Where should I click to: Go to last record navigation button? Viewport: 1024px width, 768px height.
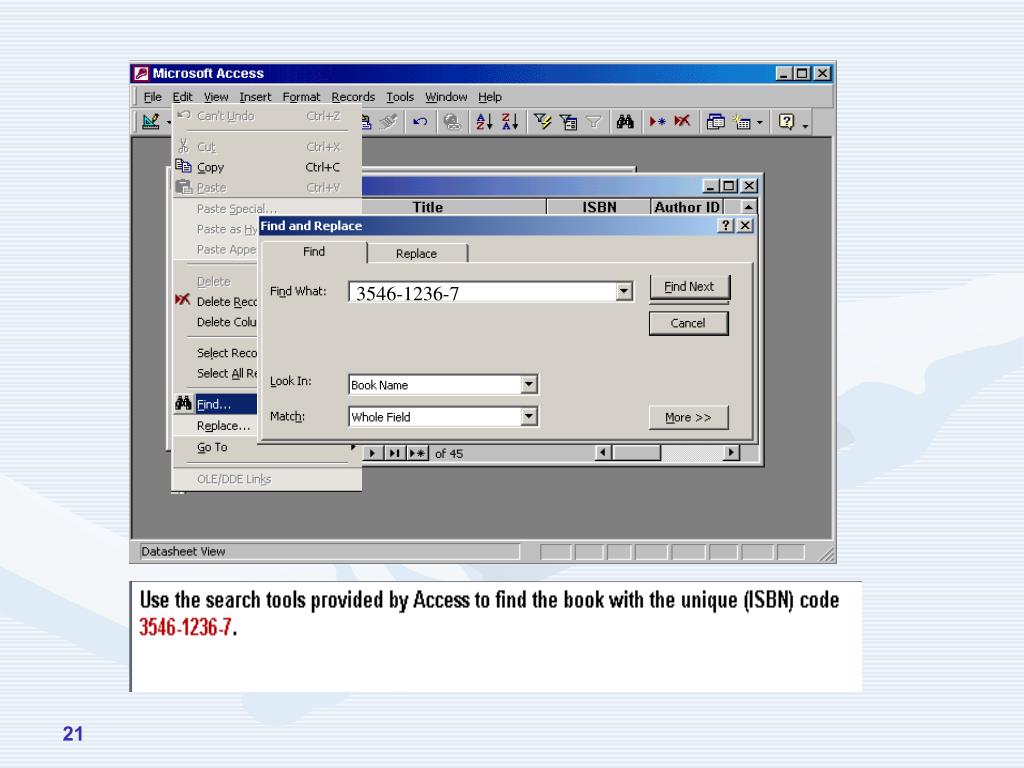(x=394, y=453)
